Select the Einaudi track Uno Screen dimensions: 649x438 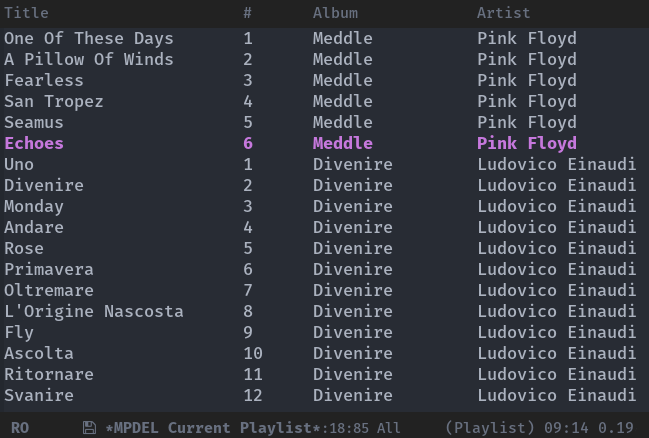[x=19, y=164]
